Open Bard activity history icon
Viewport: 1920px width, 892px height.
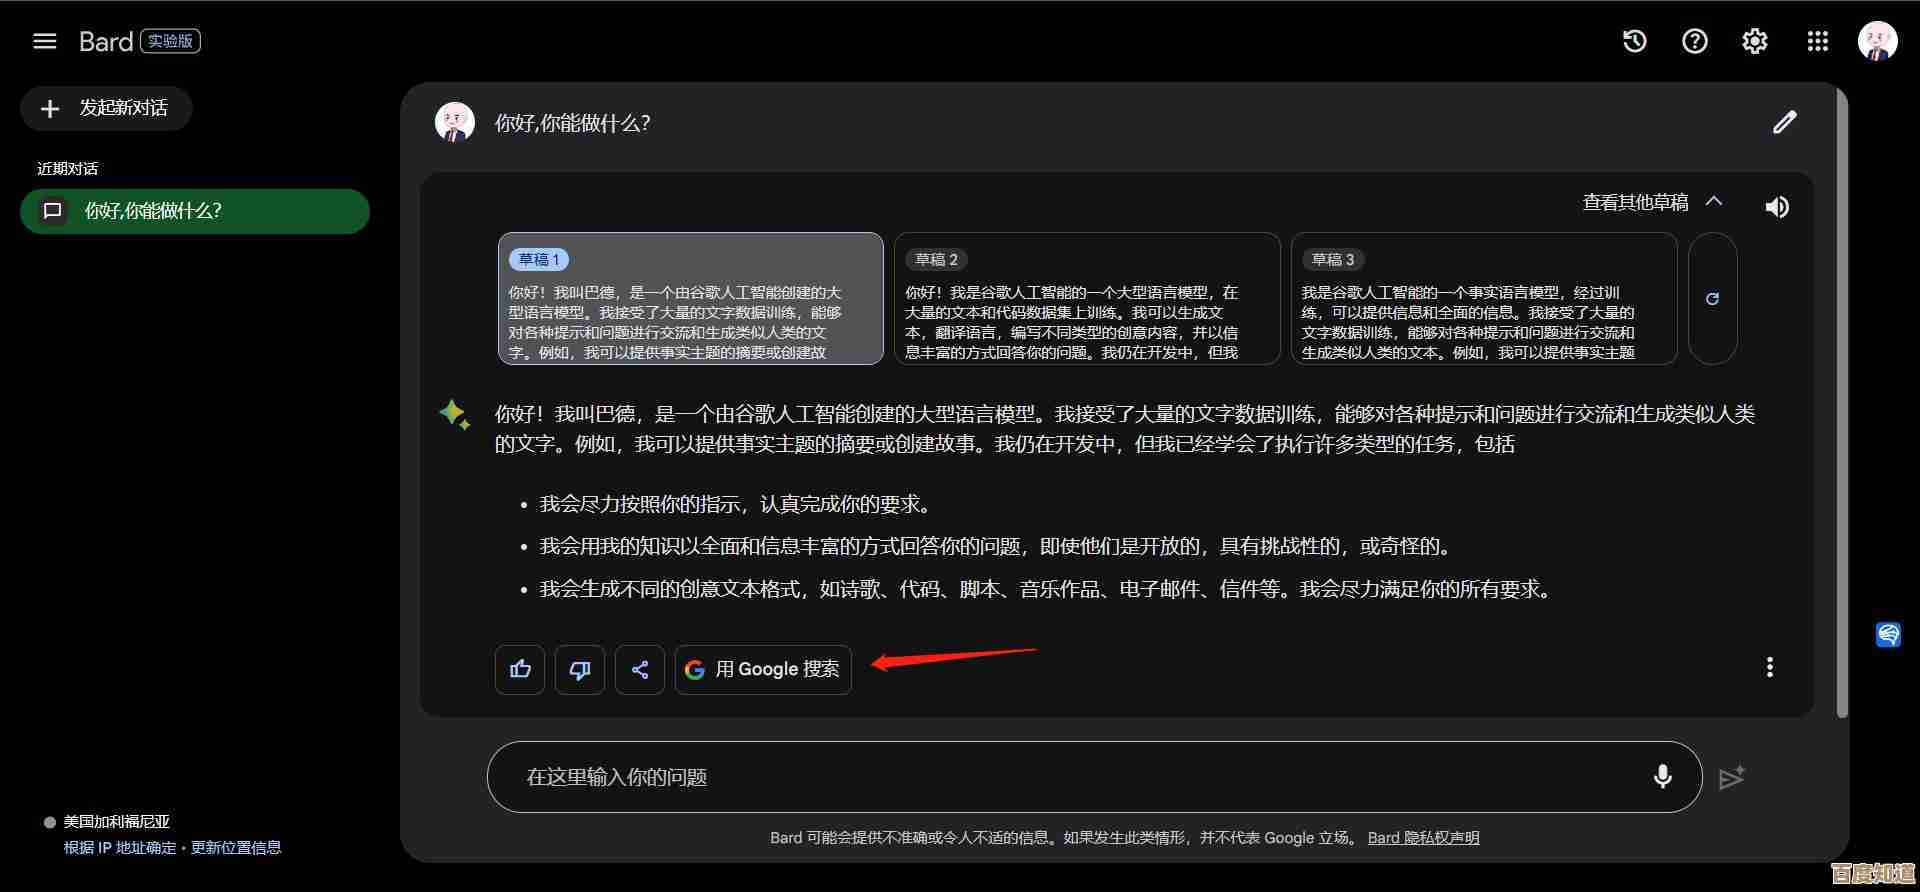[x=1634, y=41]
